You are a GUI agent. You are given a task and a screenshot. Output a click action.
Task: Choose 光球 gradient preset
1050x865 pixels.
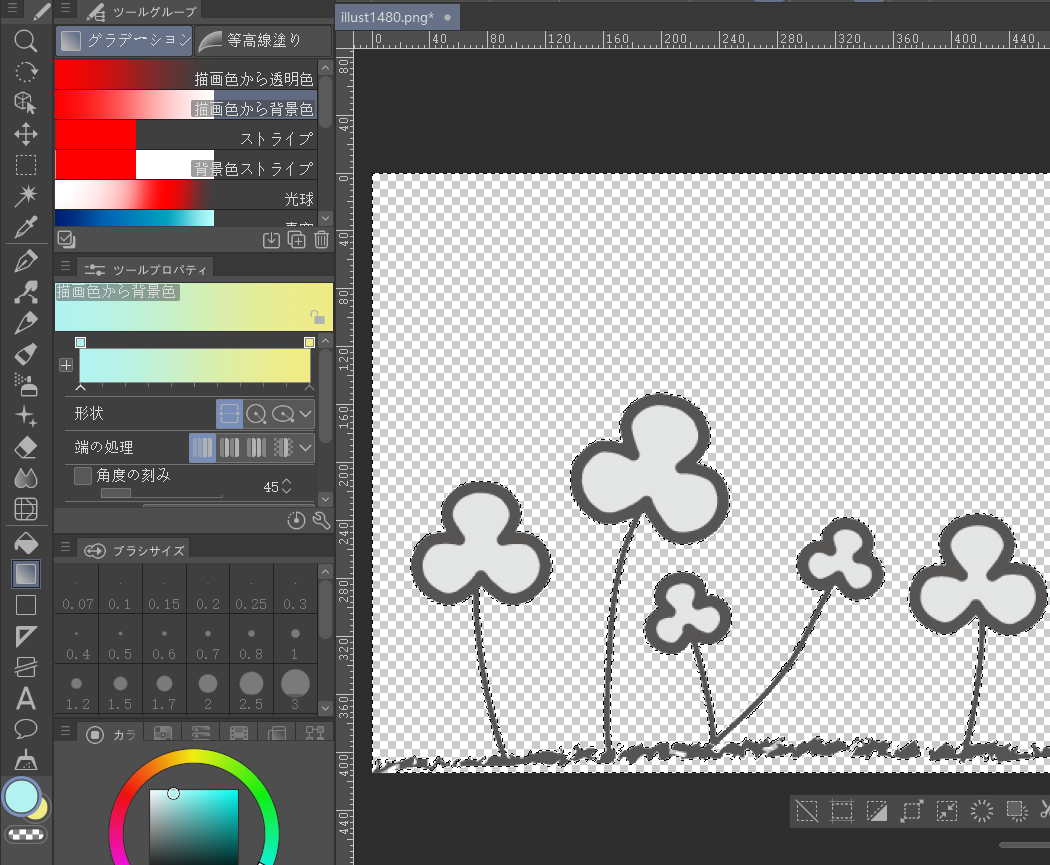[185, 194]
